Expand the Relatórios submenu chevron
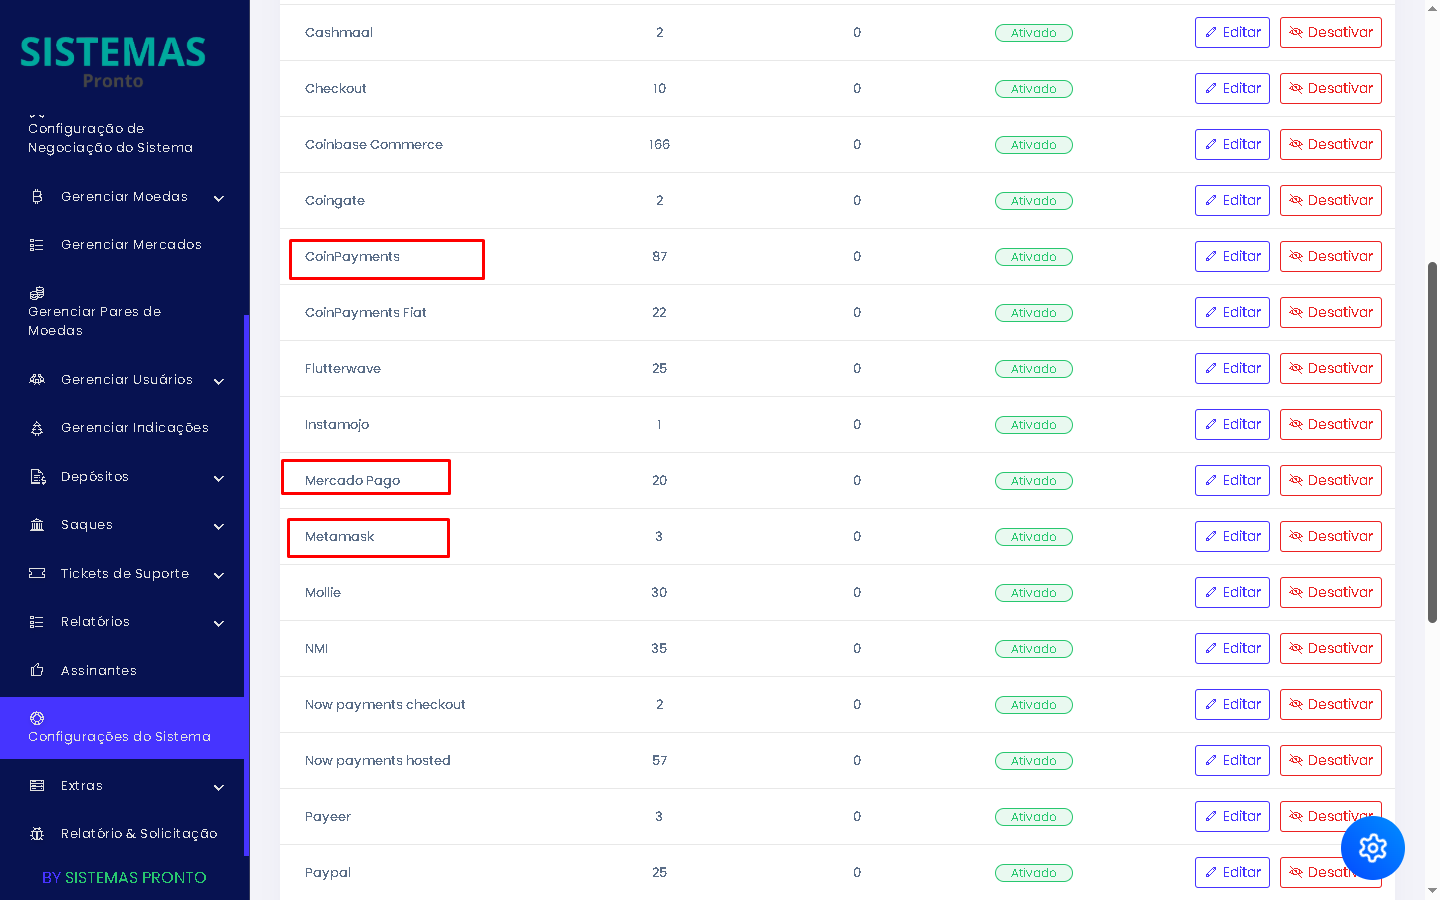Image resolution: width=1440 pixels, height=900 pixels. [219, 623]
